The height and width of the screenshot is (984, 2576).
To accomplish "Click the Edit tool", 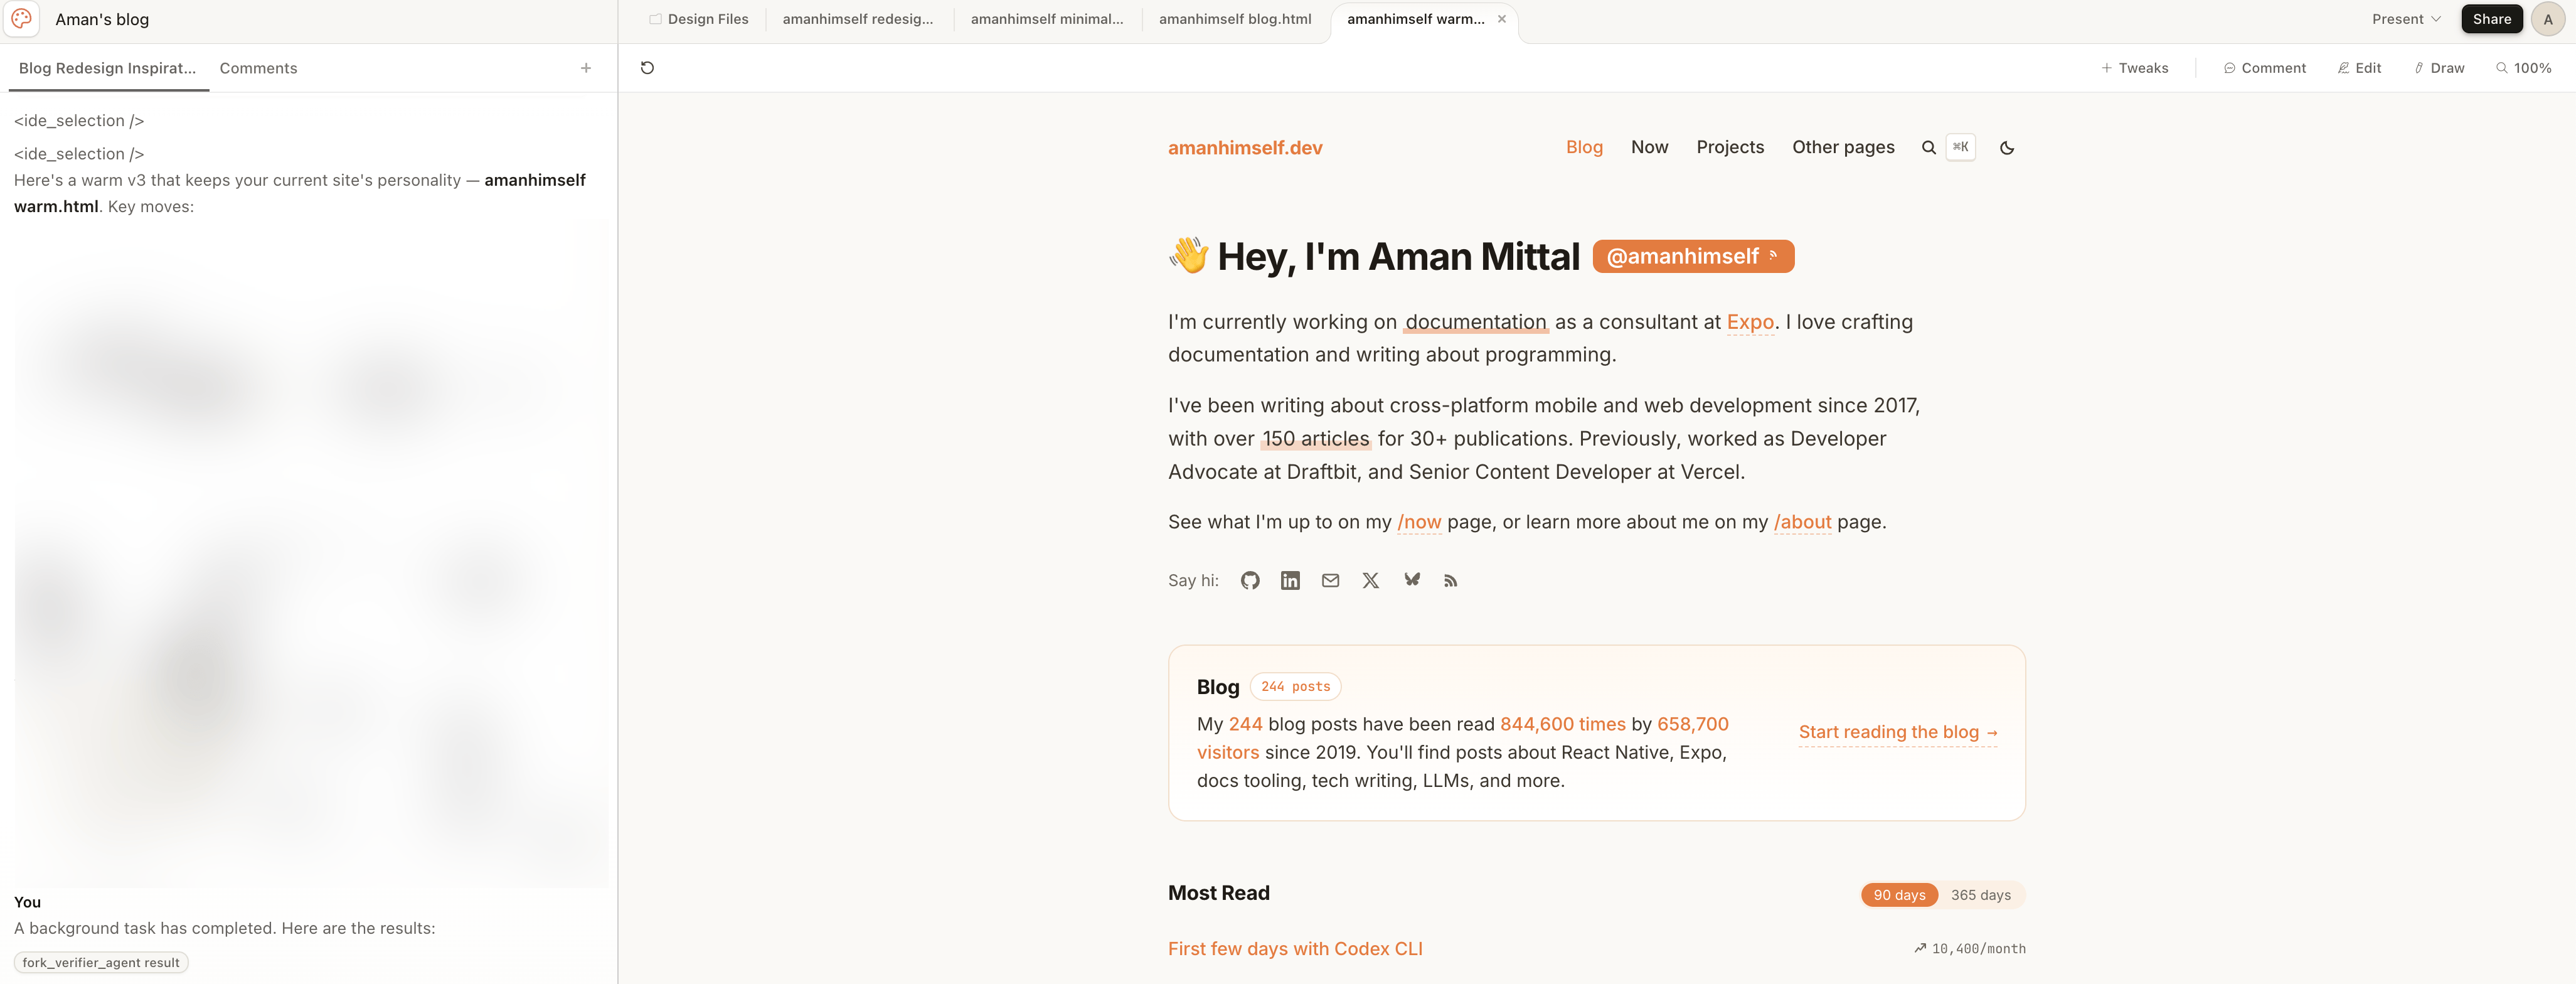I will [x=2359, y=68].
